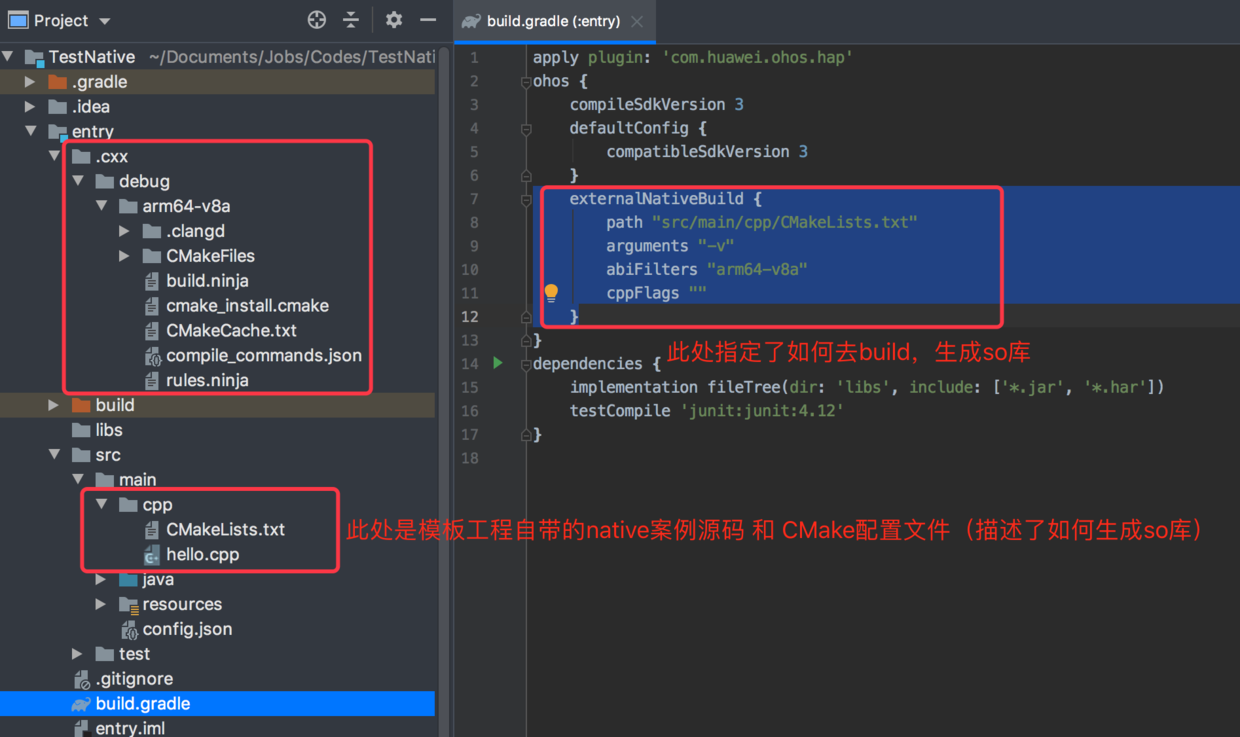Viewport: 1240px width, 737px height.
Task: Click the resources folder icon
Action: 128,604
